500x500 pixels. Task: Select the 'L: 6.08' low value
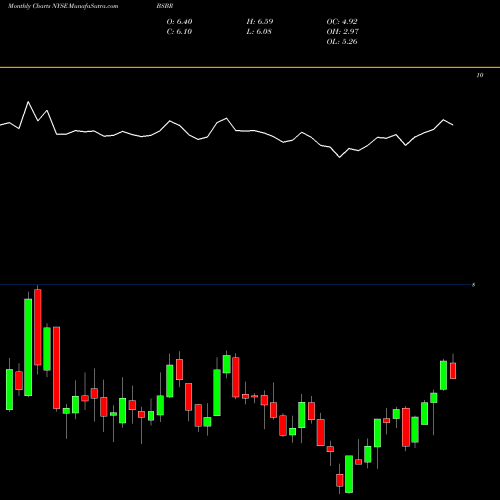(259, 32)
